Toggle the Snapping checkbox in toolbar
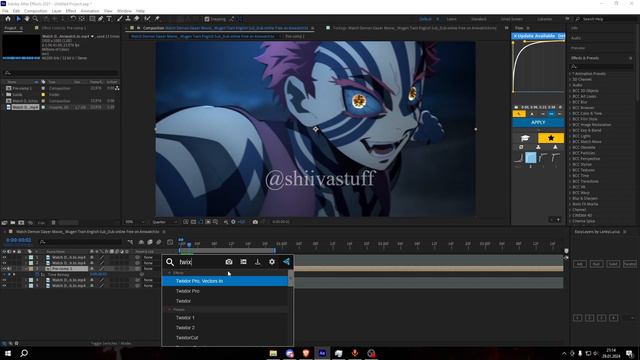 pos(207,19)
